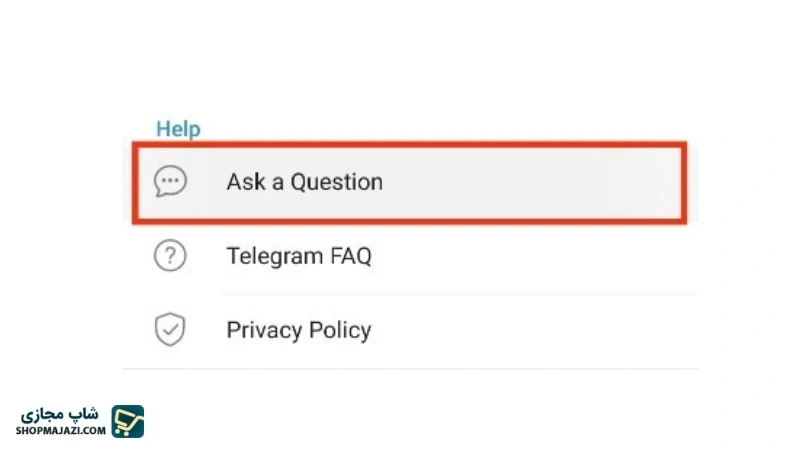This screenshot has height=450, width=800.
Task: Tap the question mark symbol inside the circle
Action: [170, 255]
